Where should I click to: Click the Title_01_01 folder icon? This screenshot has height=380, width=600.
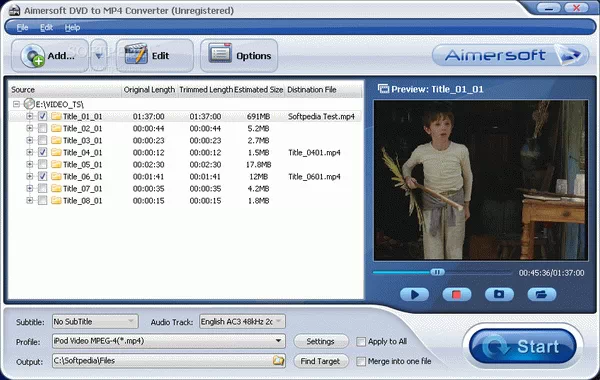pos(56,116)
